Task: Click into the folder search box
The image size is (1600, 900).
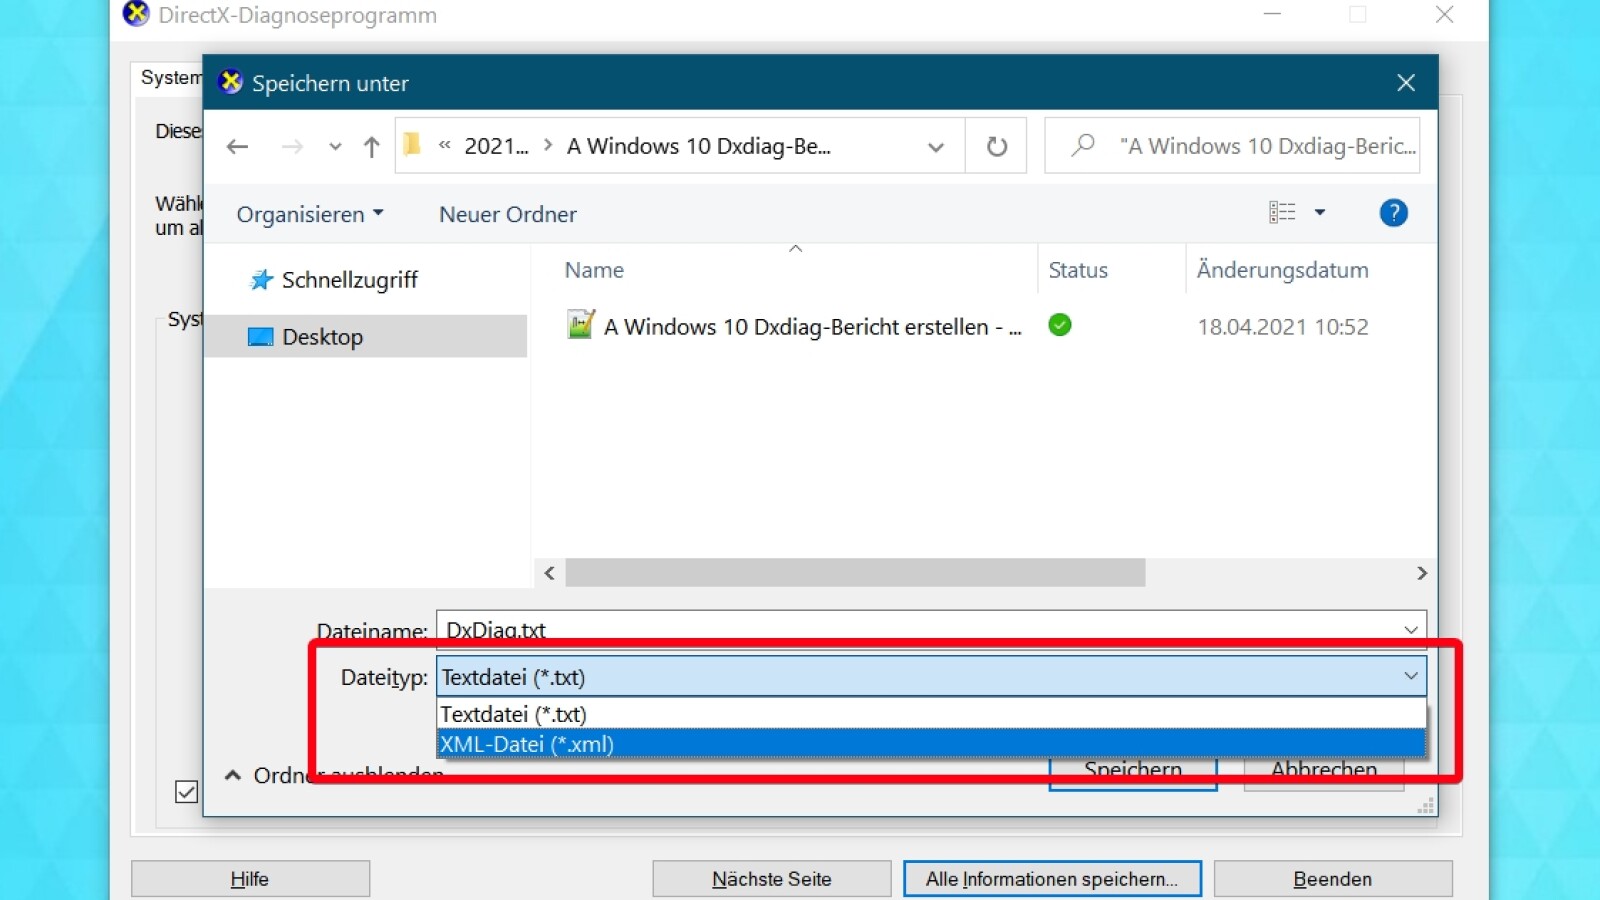Action: (x=1232, y=146)
